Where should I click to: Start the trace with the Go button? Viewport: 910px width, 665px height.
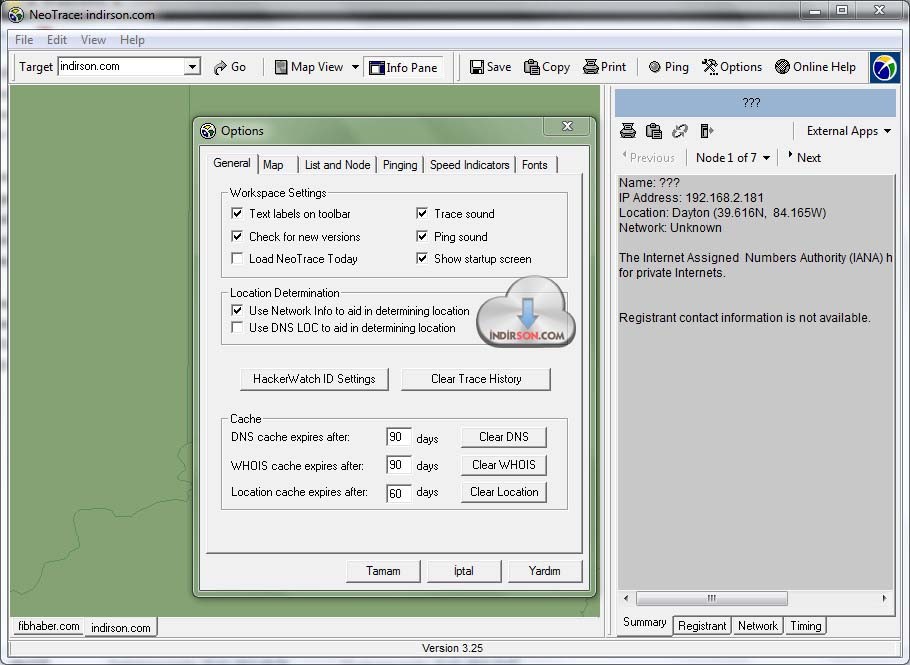[230, 67]
